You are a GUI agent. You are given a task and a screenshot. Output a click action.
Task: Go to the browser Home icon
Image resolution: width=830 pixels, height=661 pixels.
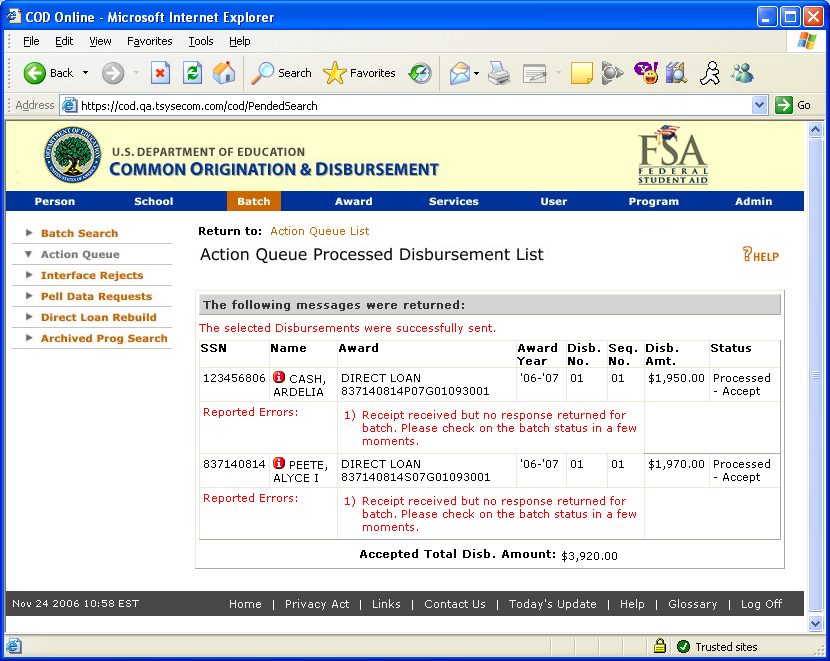coord(224,73)
